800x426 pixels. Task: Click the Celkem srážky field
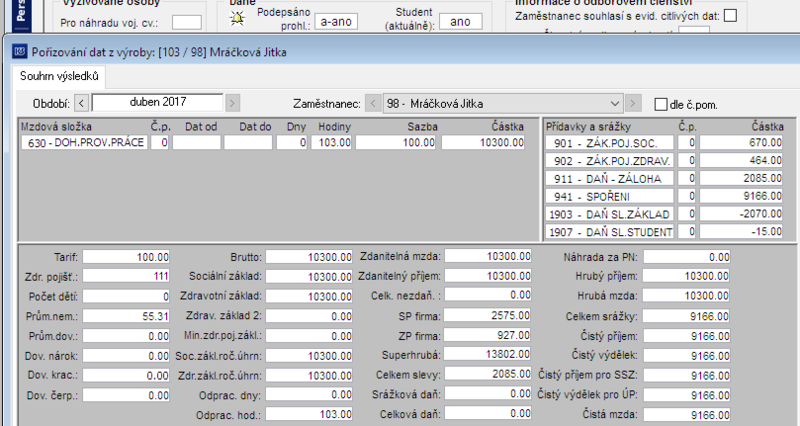pos(687,316)
